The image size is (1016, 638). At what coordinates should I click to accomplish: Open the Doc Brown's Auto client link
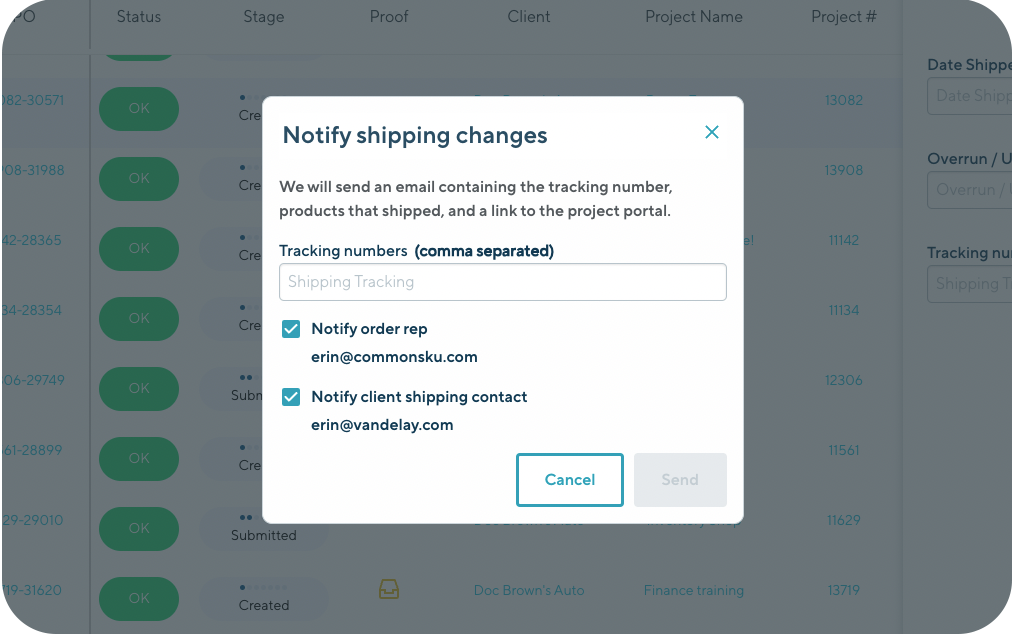(x=528, y=590)
